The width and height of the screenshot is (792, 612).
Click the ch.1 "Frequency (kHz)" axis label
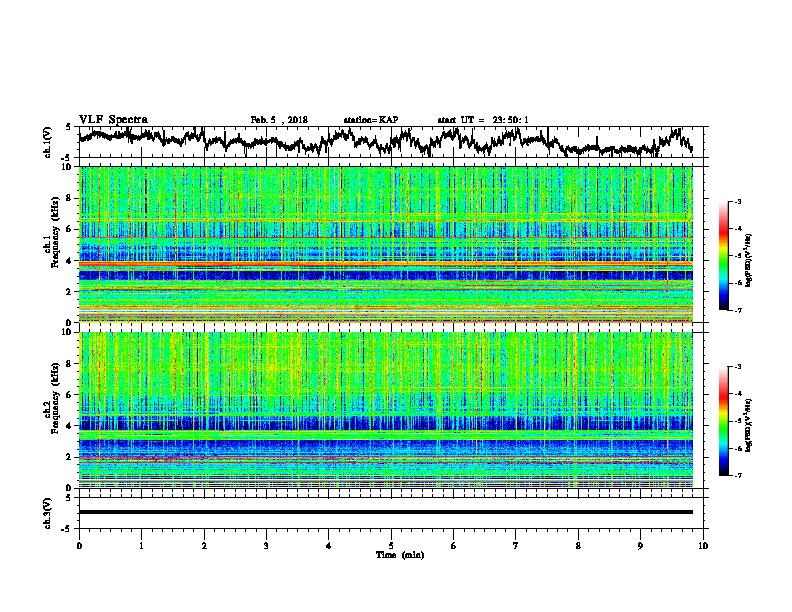point(55,232)
